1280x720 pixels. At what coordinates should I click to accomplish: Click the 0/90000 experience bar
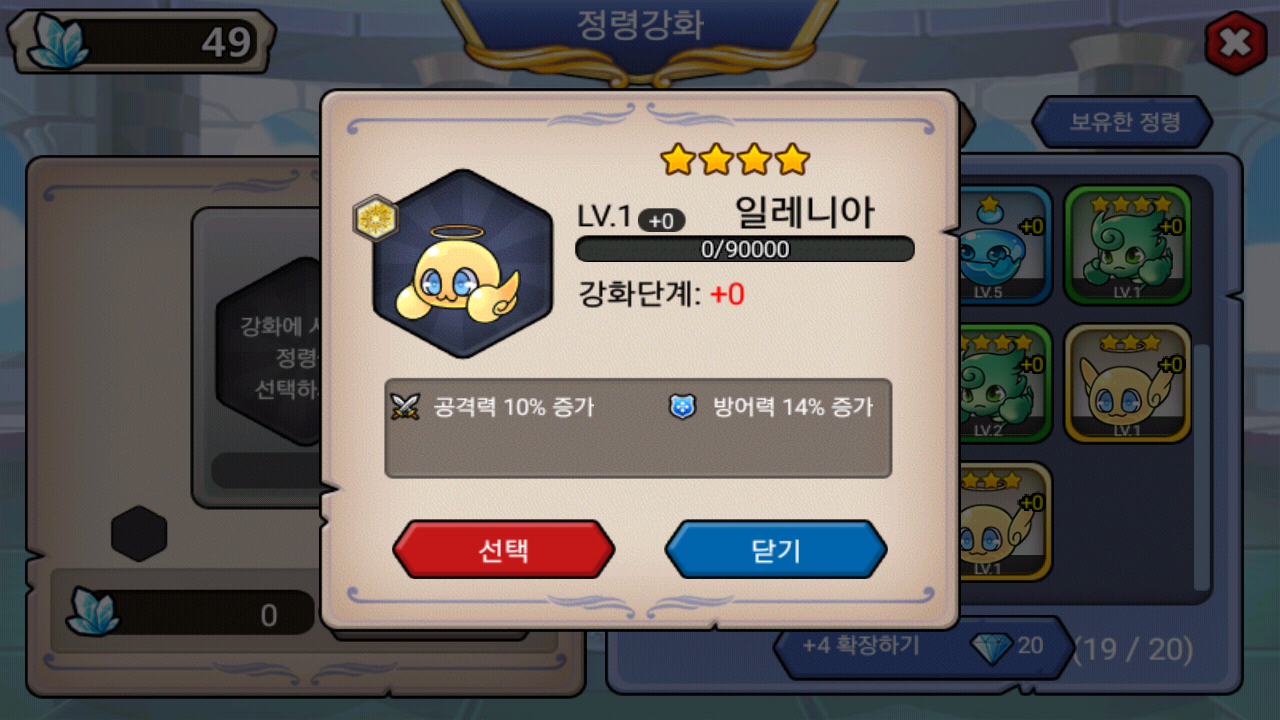tap(745, 249)
